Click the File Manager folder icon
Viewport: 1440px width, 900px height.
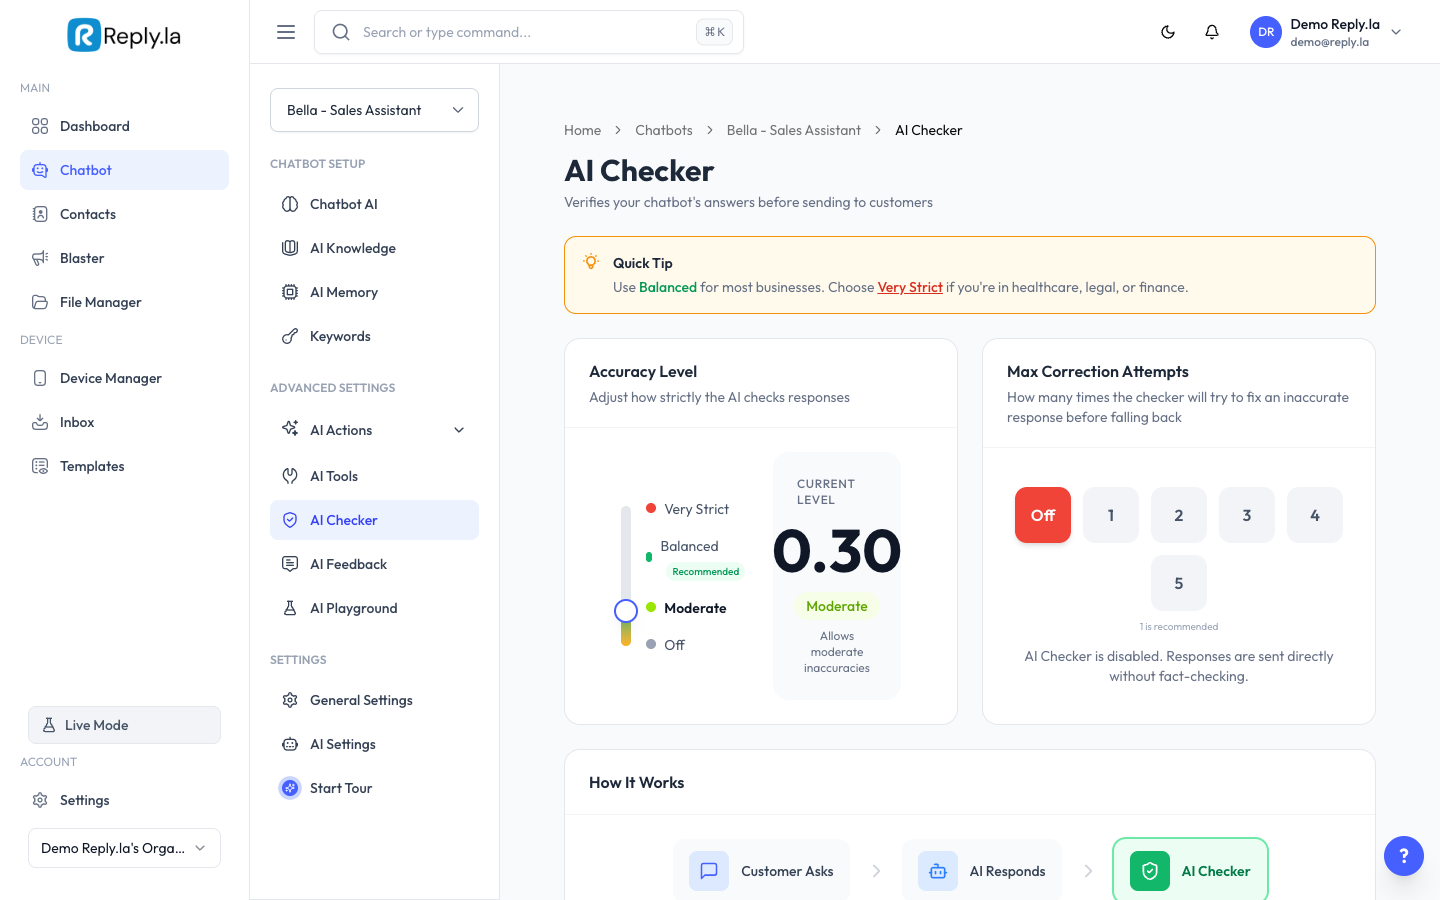point(40,302)
